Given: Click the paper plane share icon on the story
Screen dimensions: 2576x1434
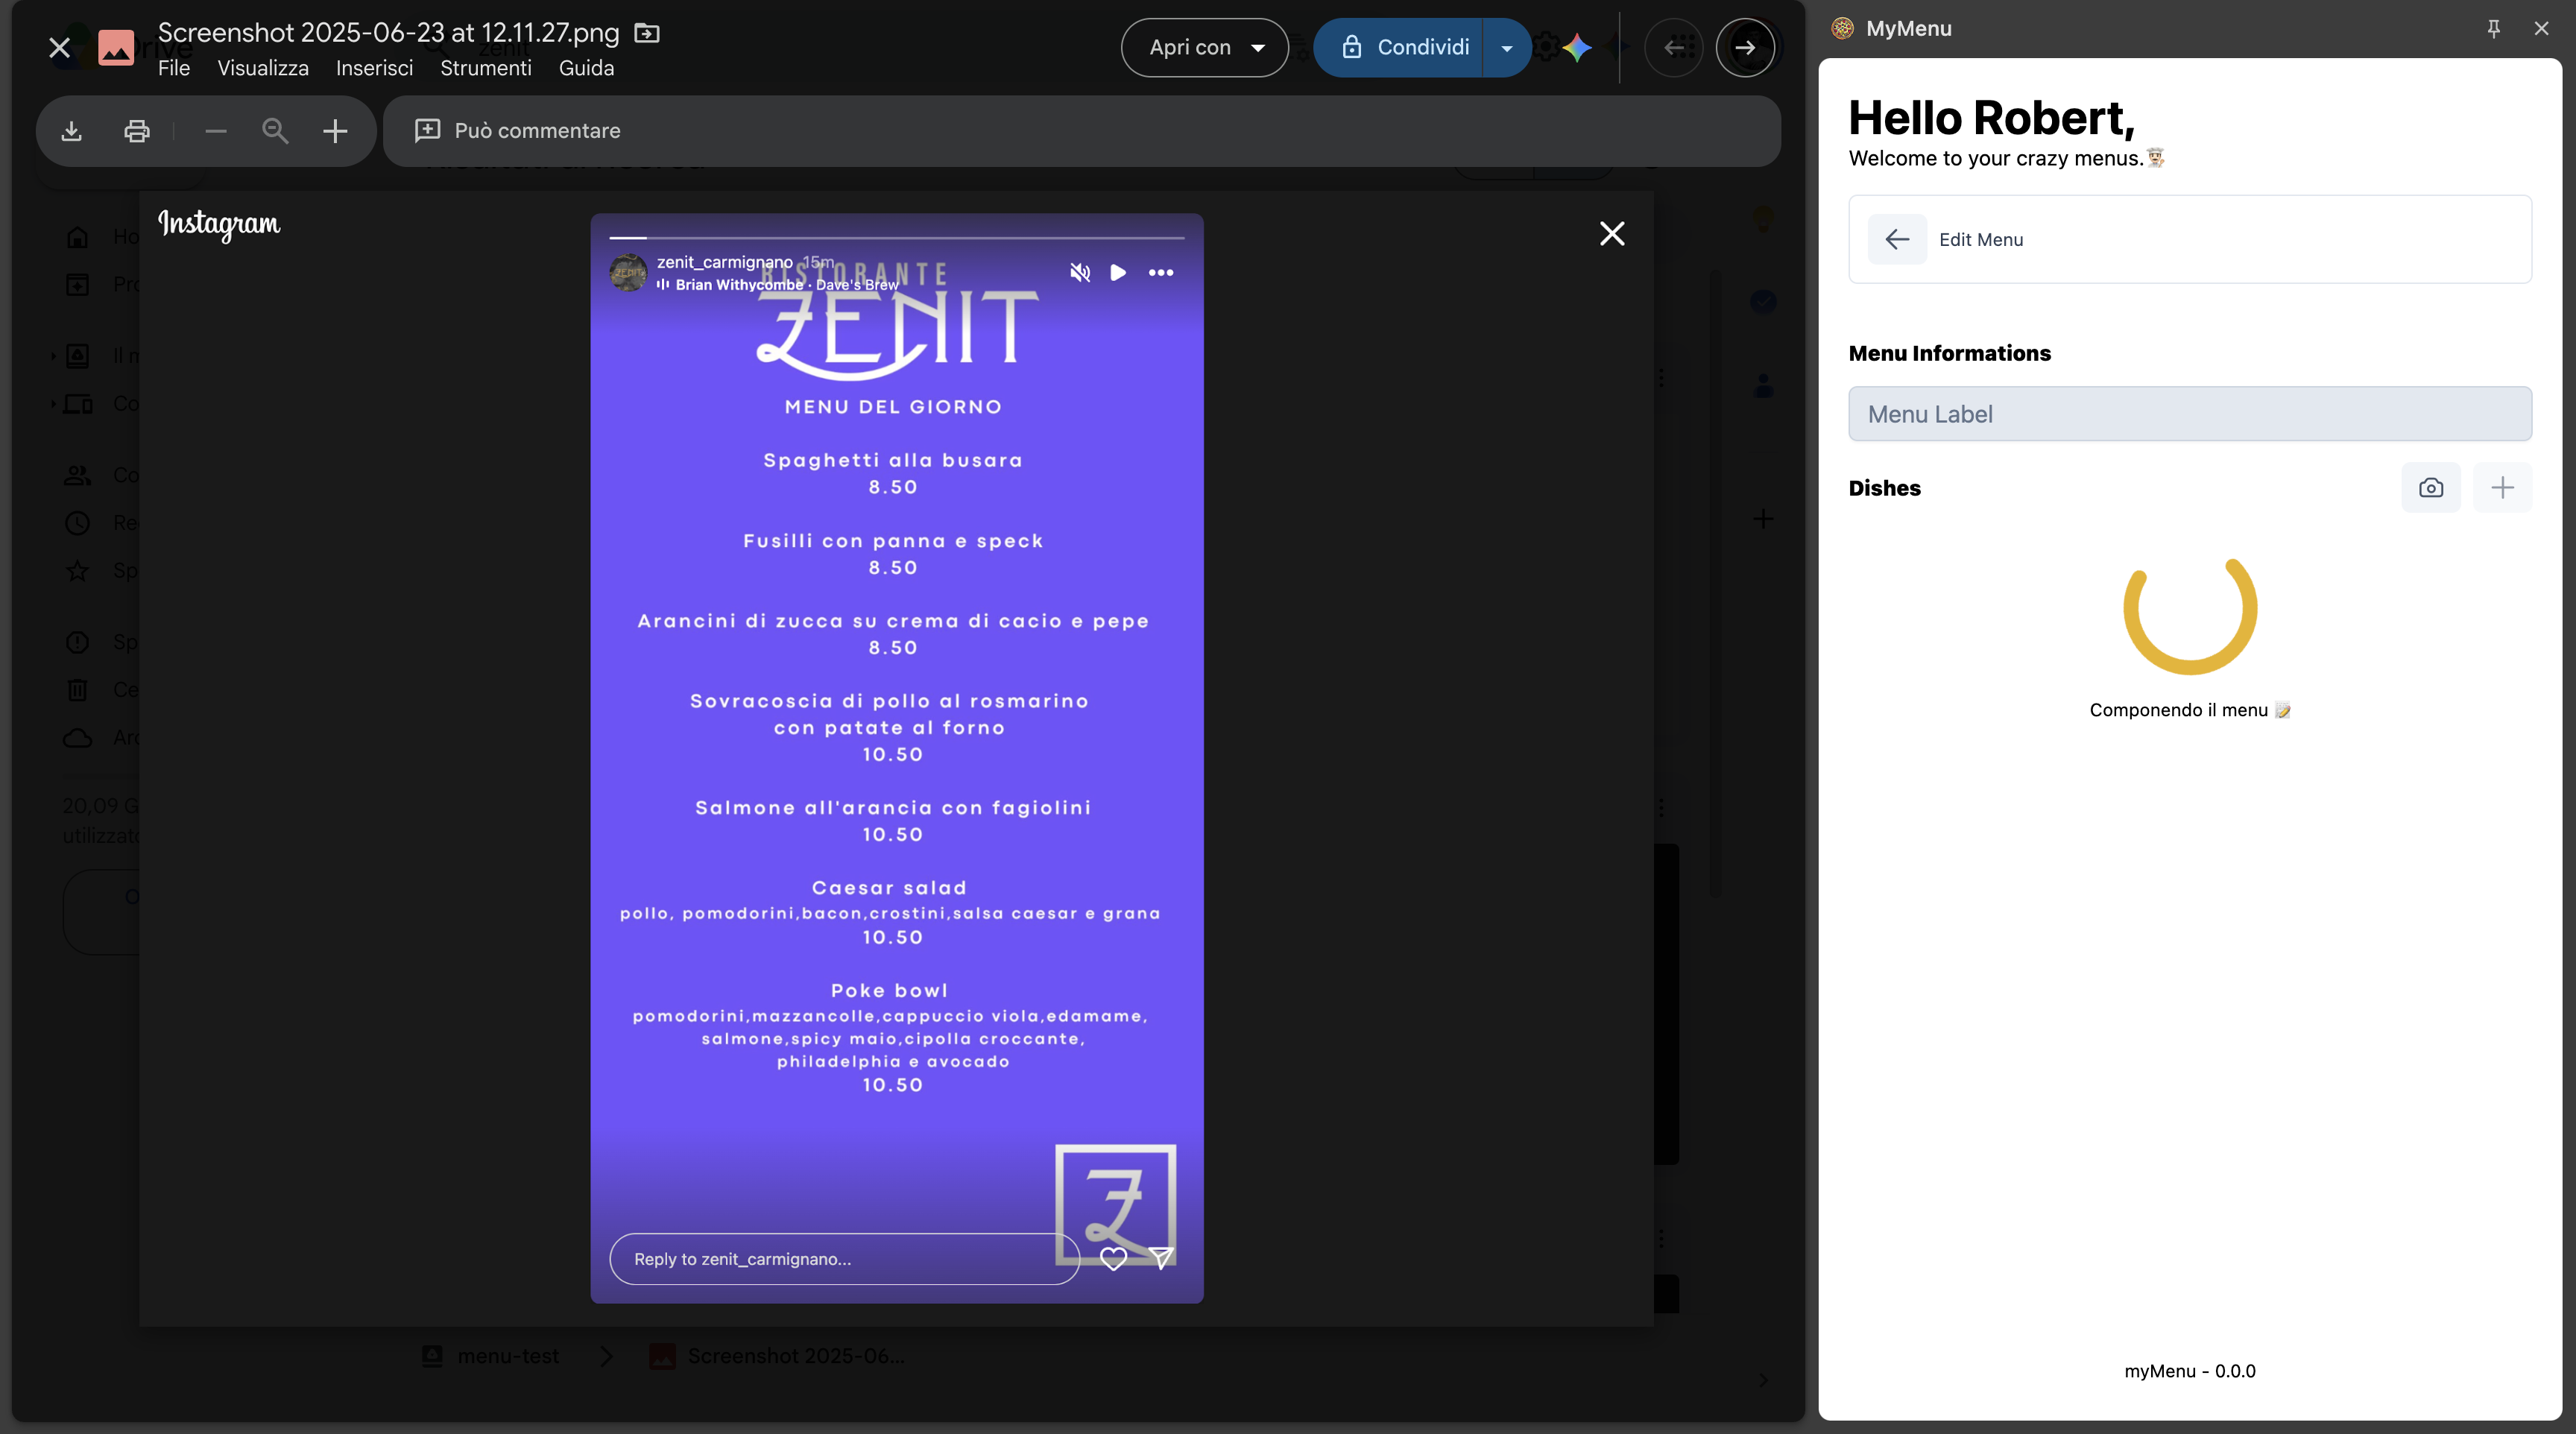Looking at the screenshot, I should [1161, 1258].
